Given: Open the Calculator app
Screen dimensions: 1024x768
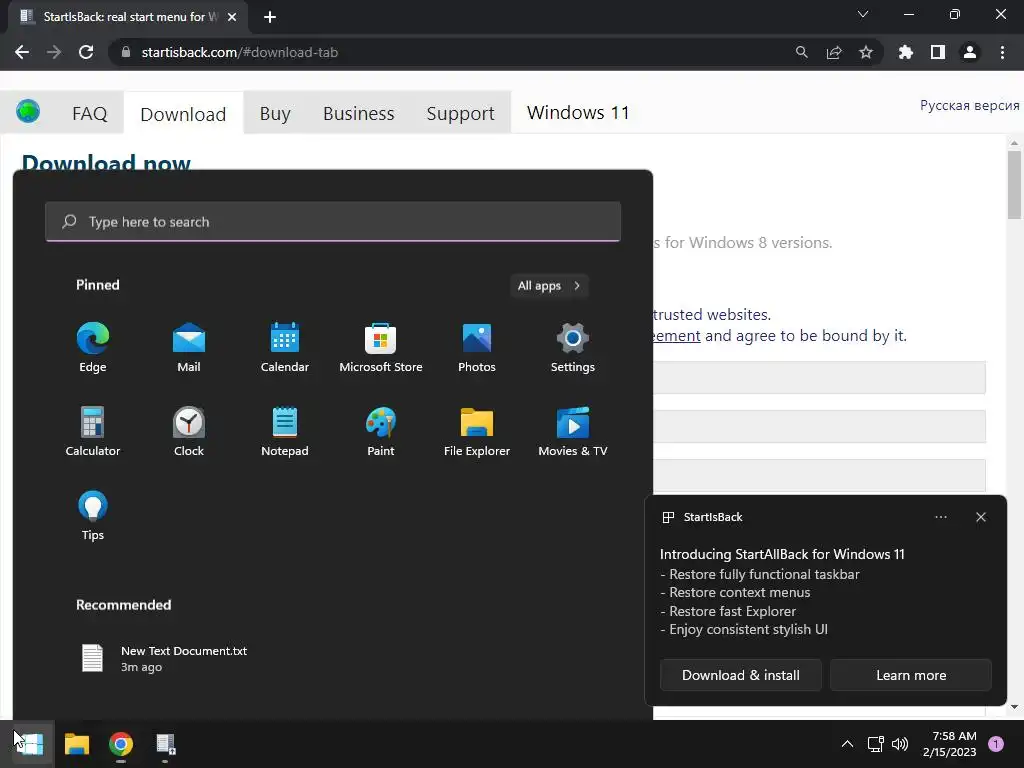Looking at the screenshot, I should pos(93,431).
